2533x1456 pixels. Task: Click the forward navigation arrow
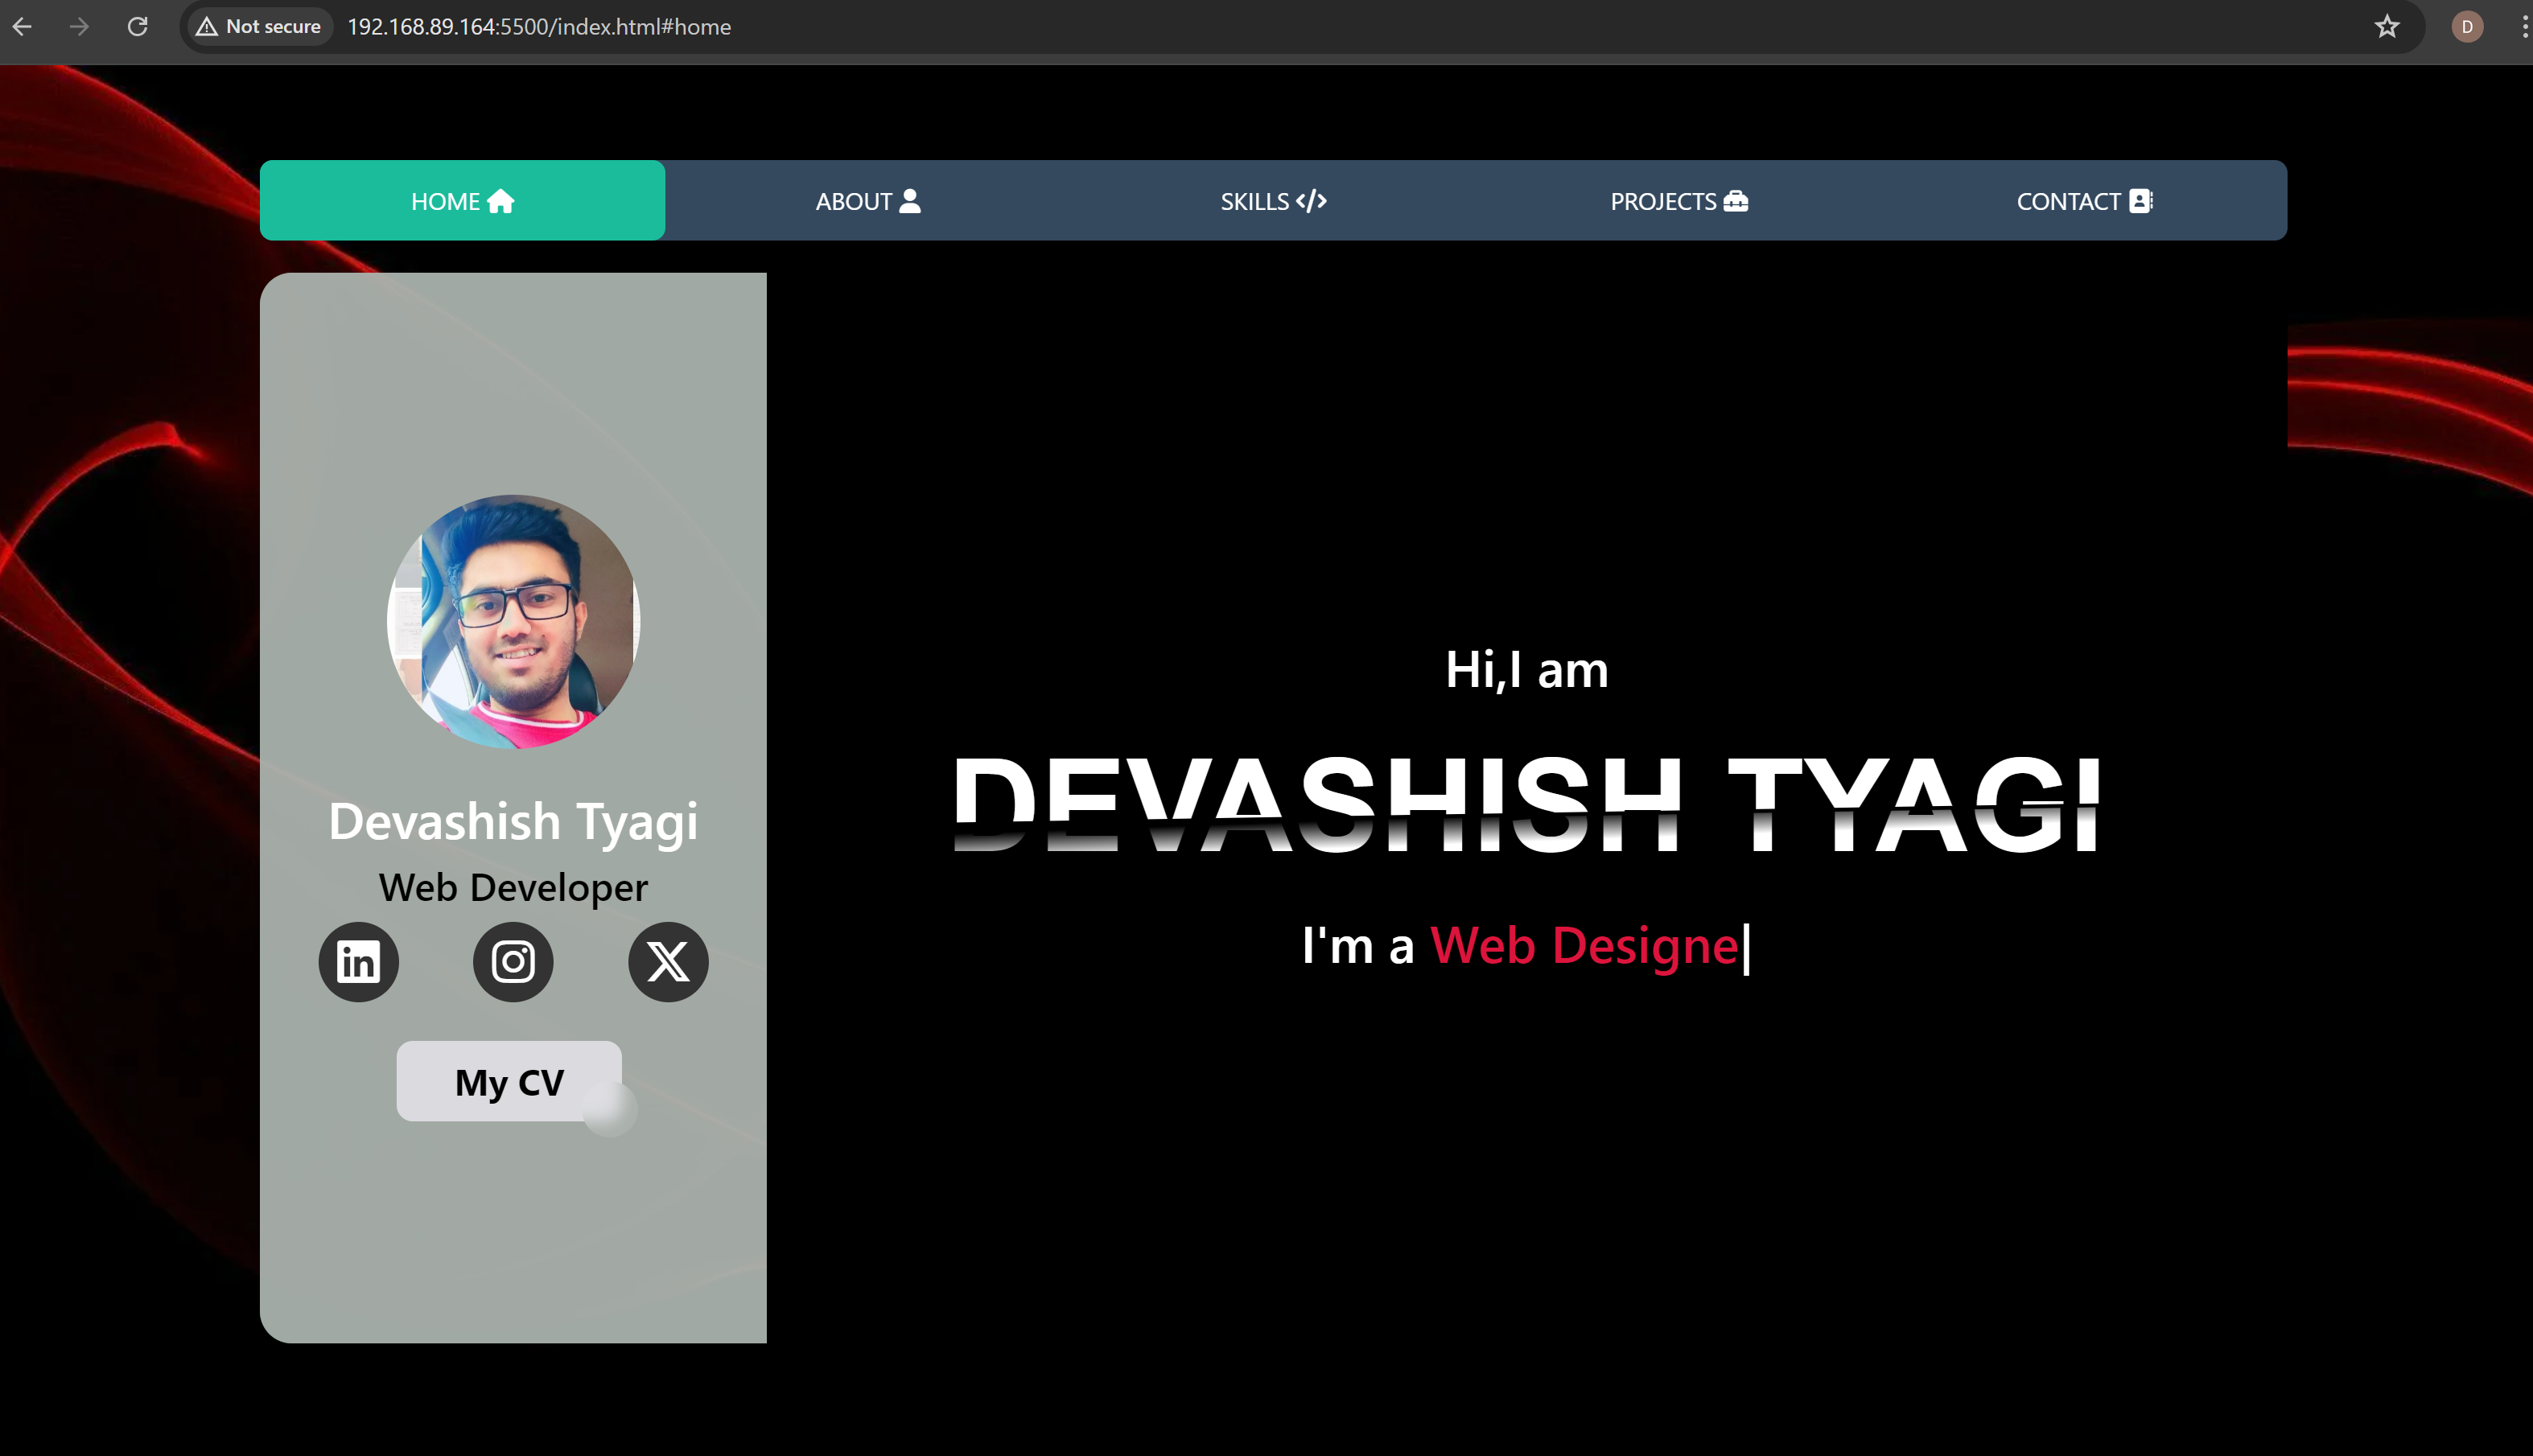tap(79, 27)
